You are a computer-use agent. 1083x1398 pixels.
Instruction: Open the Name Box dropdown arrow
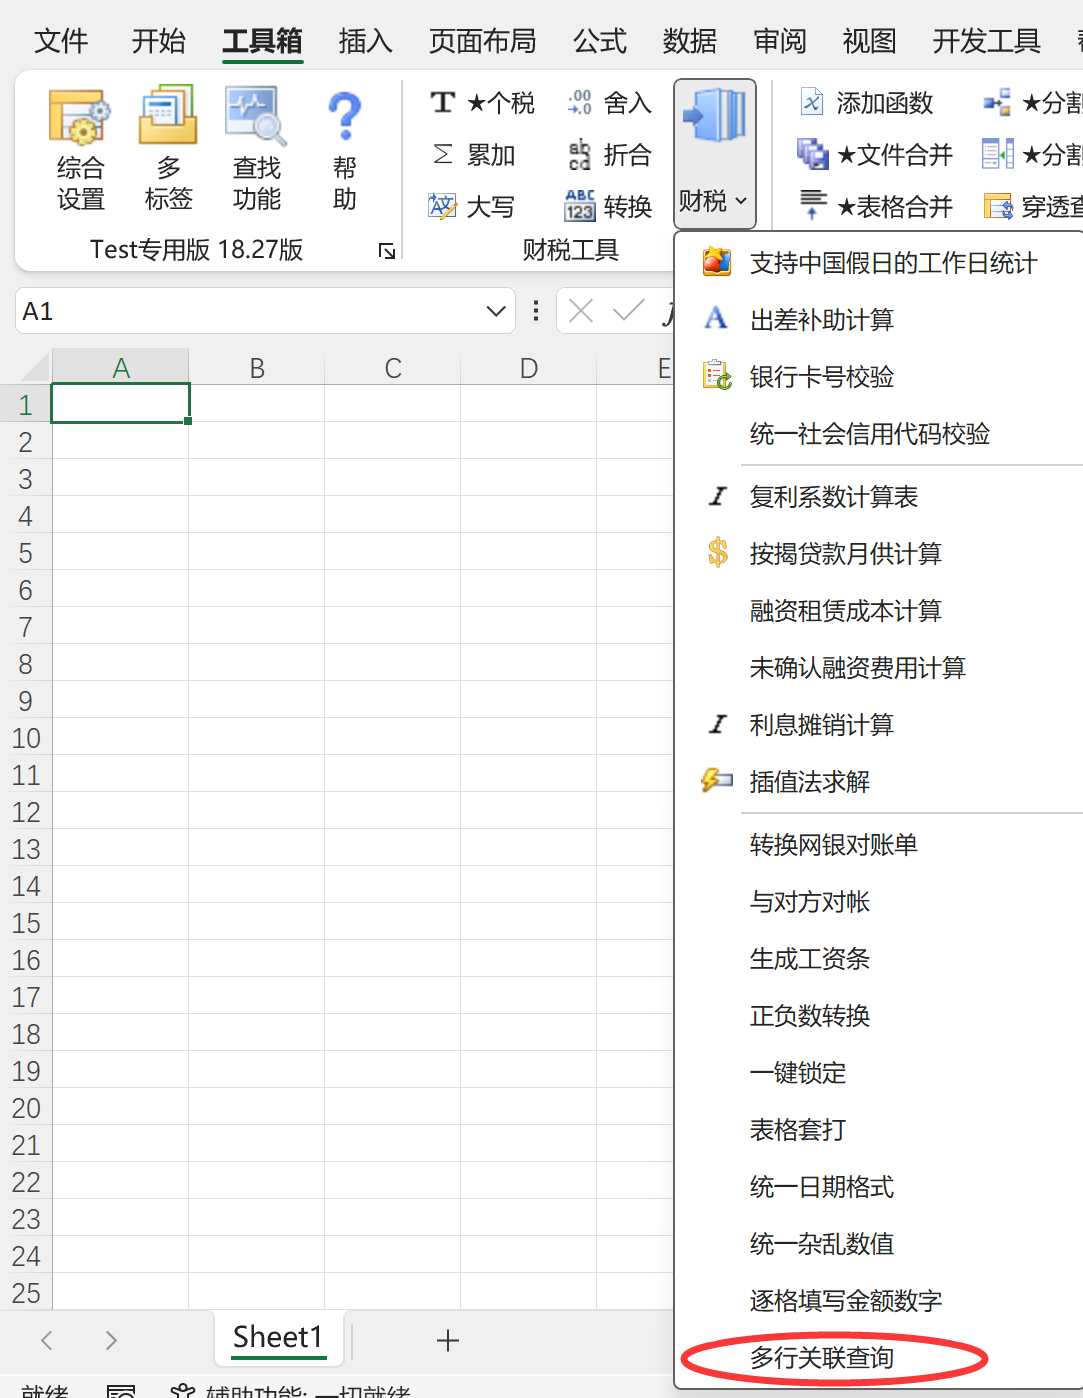click(495, 312)
